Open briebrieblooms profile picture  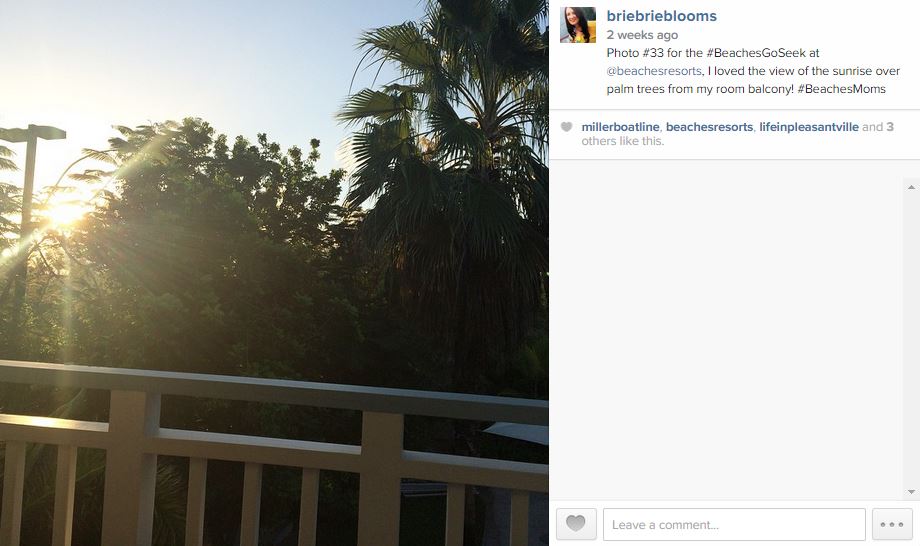click(x=578, y=25)
